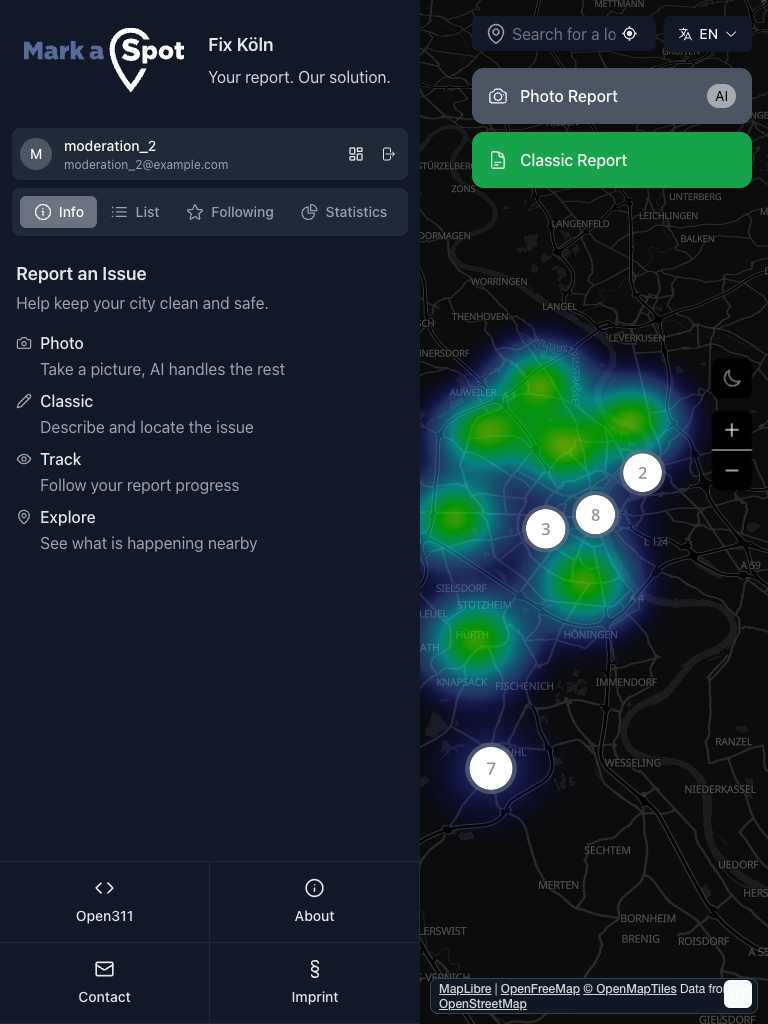Click the QR code icon beside moderation_2

[356, 154]
